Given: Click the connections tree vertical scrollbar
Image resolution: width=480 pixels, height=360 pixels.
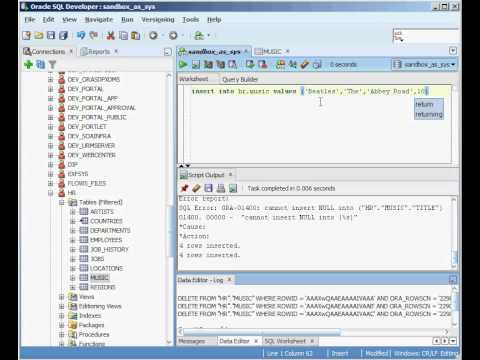Looking at the screenshot, I should (170, 232).
